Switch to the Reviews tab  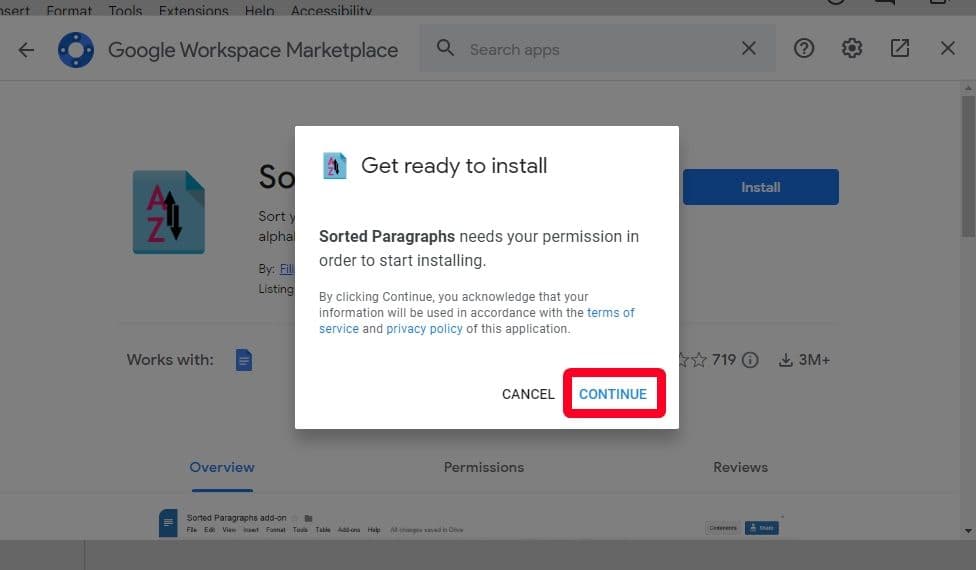pos(740,467)
